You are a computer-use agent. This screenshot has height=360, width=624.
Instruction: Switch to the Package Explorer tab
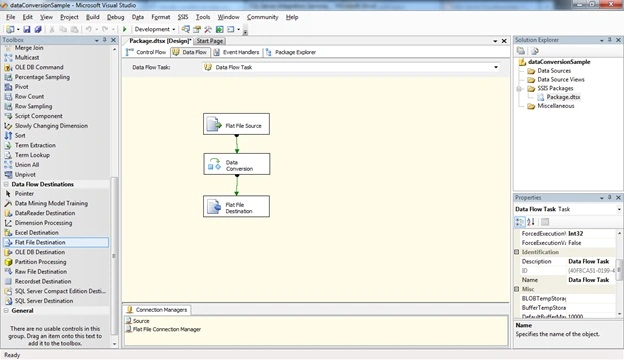click(x=291, y=52)
